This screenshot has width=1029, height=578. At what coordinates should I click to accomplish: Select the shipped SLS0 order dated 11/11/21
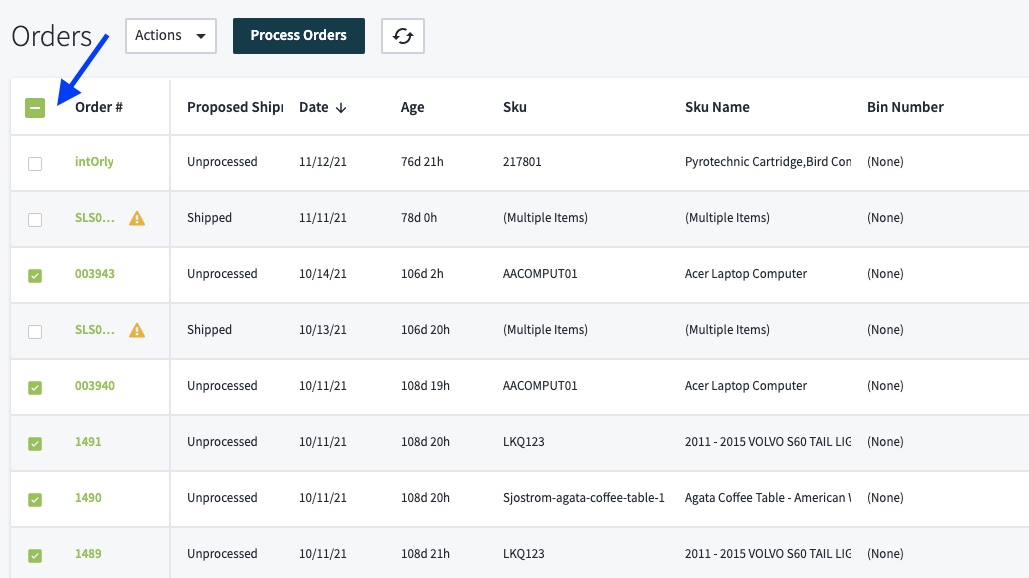[x=35, y=219]
